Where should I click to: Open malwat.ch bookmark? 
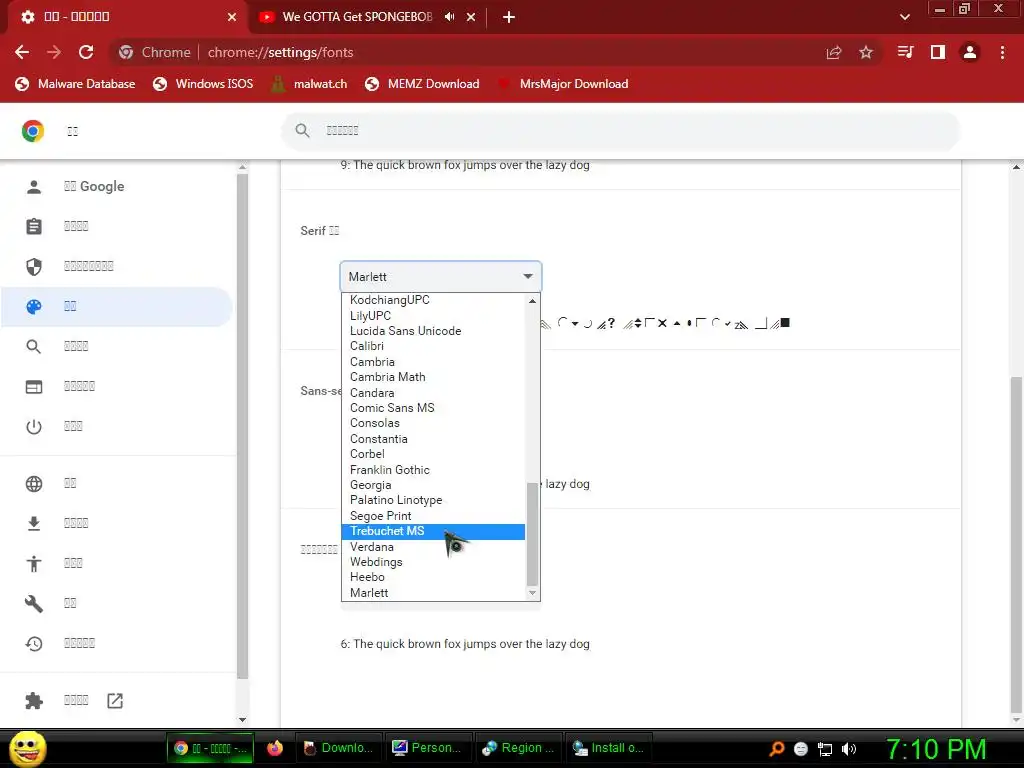pyautogui.click(x=309, y=84)
